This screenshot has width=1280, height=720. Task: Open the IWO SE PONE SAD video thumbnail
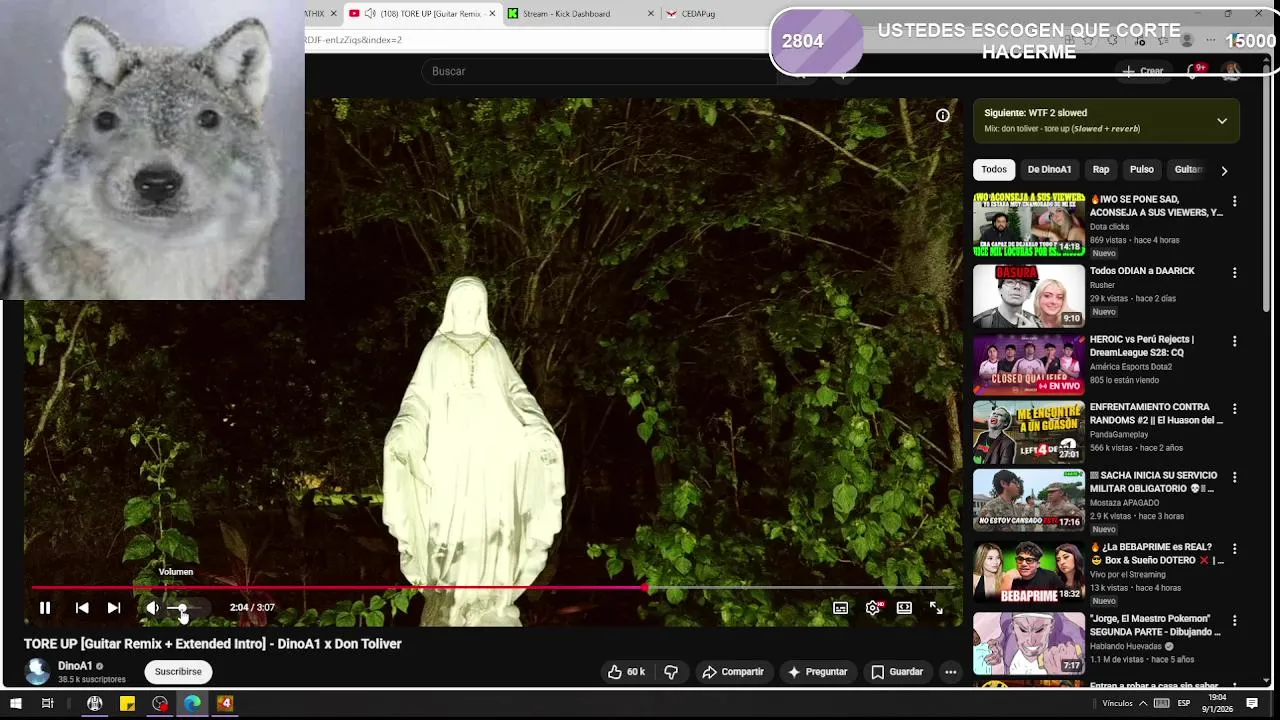[x=1029, y=225]
